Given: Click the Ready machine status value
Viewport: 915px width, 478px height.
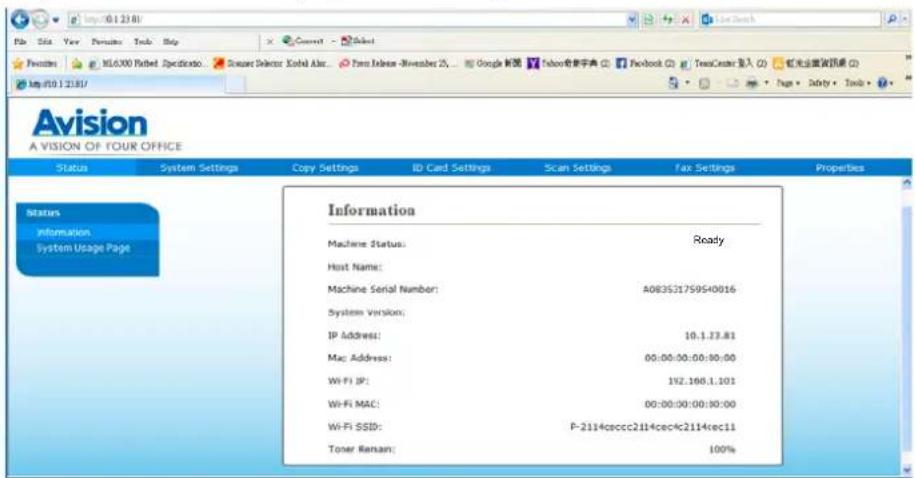Looking at the screenshot, I should click(x=708, y=240).
